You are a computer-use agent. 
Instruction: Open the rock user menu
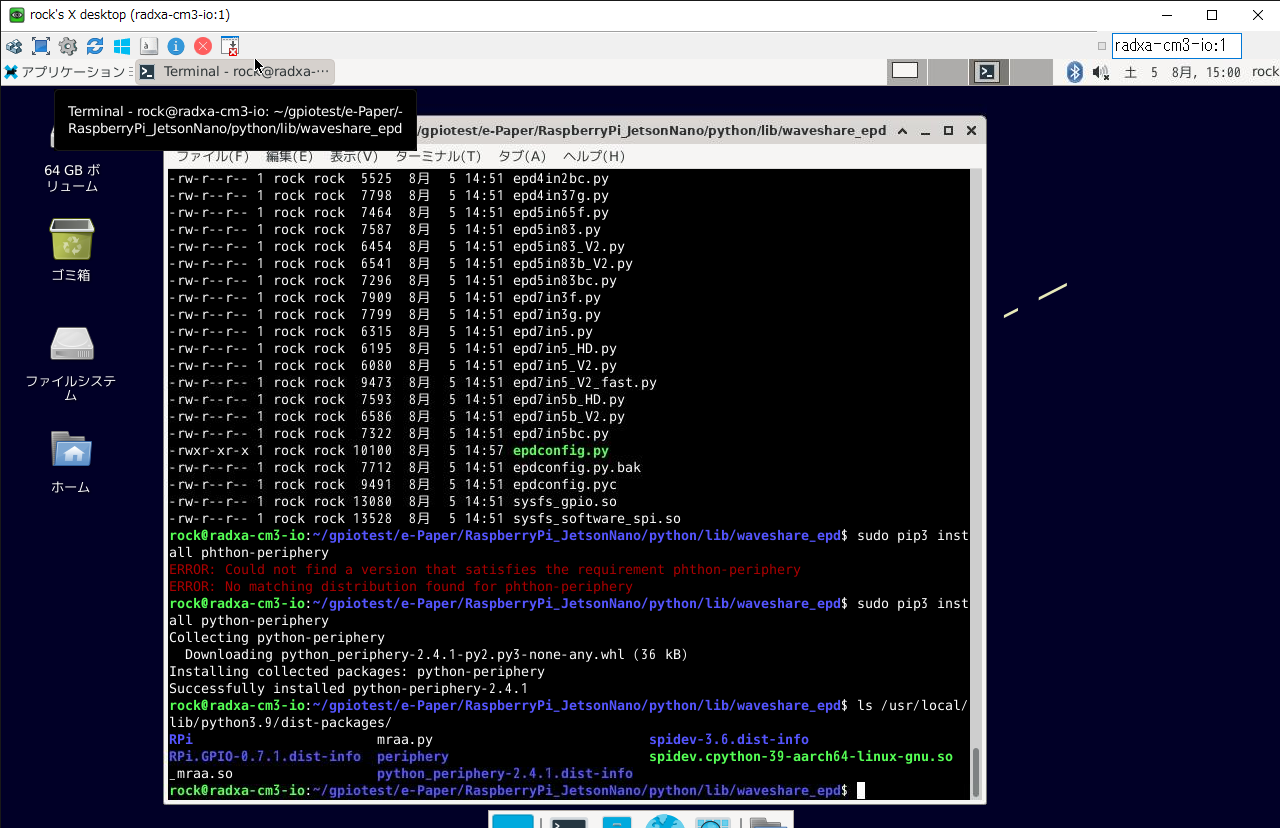coord(1265,72)
